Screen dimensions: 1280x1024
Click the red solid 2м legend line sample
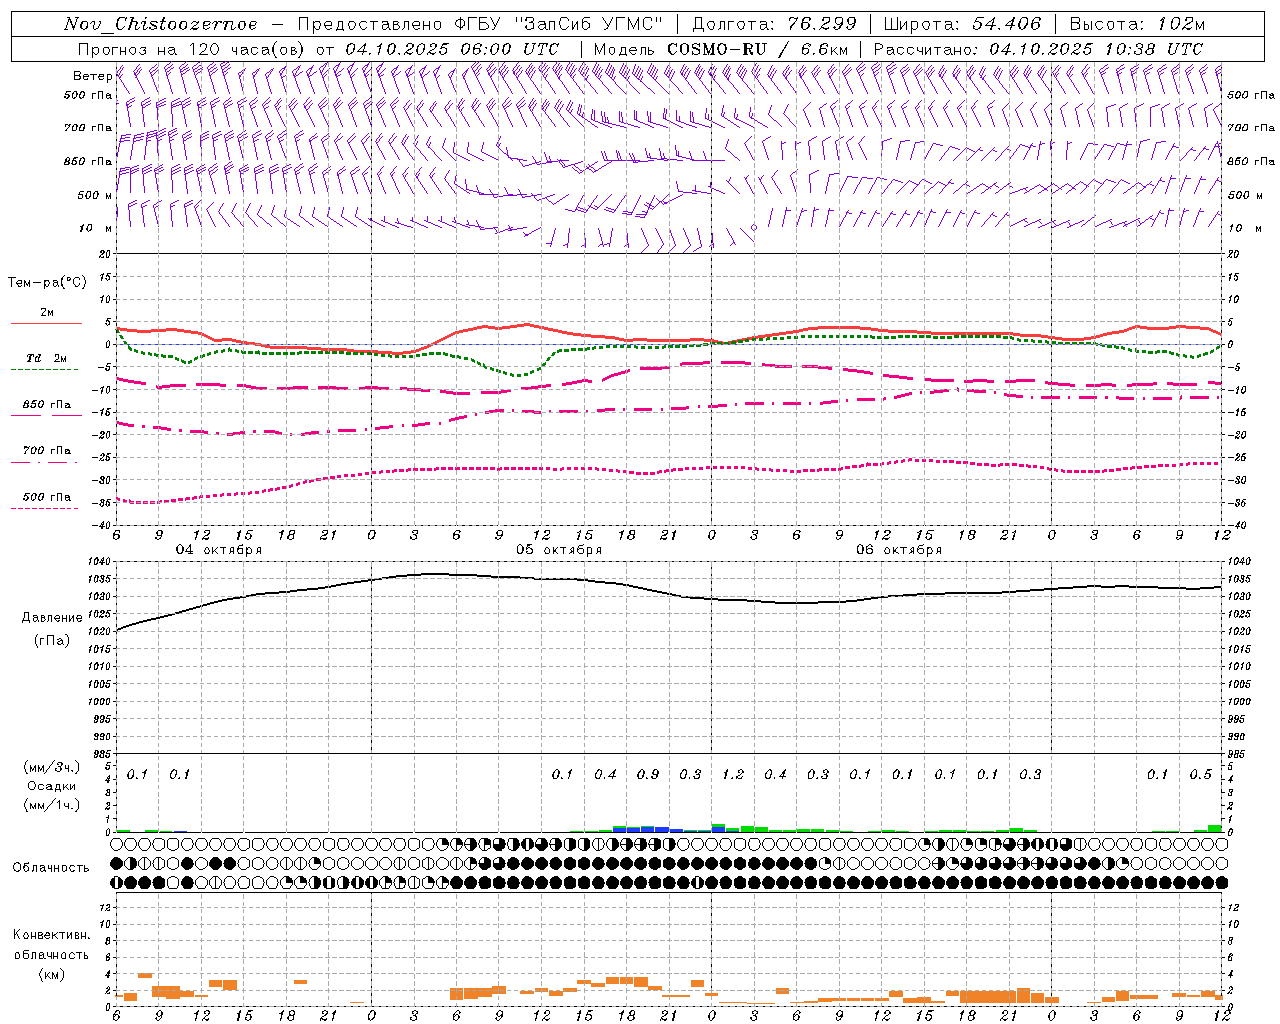(46, 323)
